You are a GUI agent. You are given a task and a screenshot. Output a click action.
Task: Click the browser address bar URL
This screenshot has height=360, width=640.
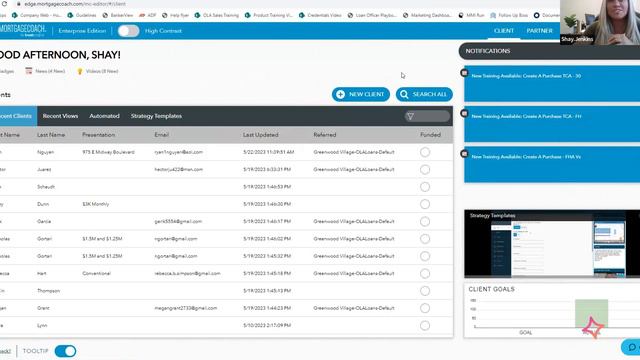[x=75, y=4]
